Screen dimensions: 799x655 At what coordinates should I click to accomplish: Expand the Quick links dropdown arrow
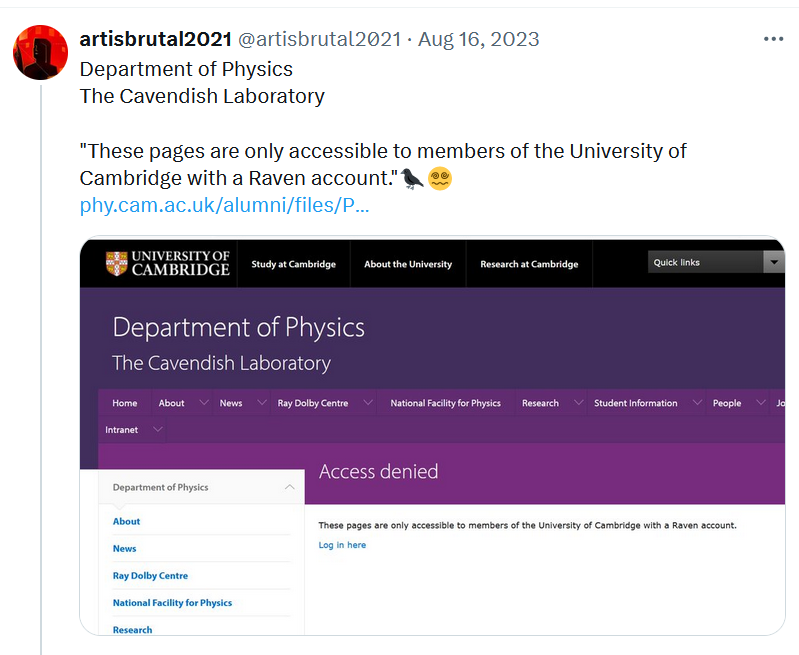774,262
